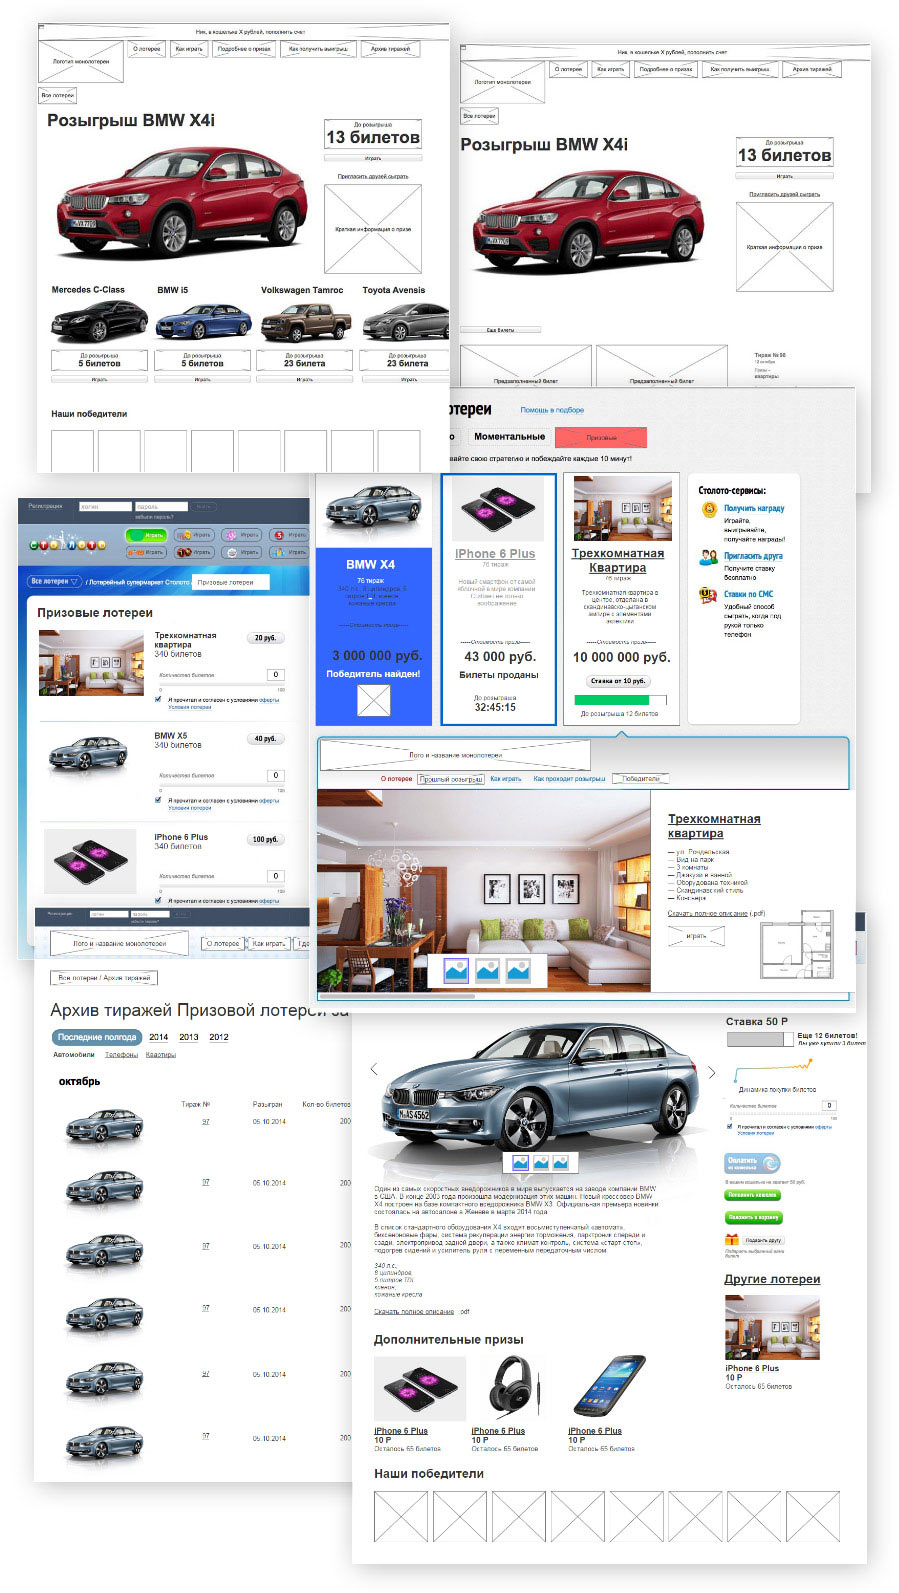Screen dimensions: 899x1593
Task: Toggle agreement checkbox under Трехкомнатная квартира lottery
Action: tap(158, 700)
